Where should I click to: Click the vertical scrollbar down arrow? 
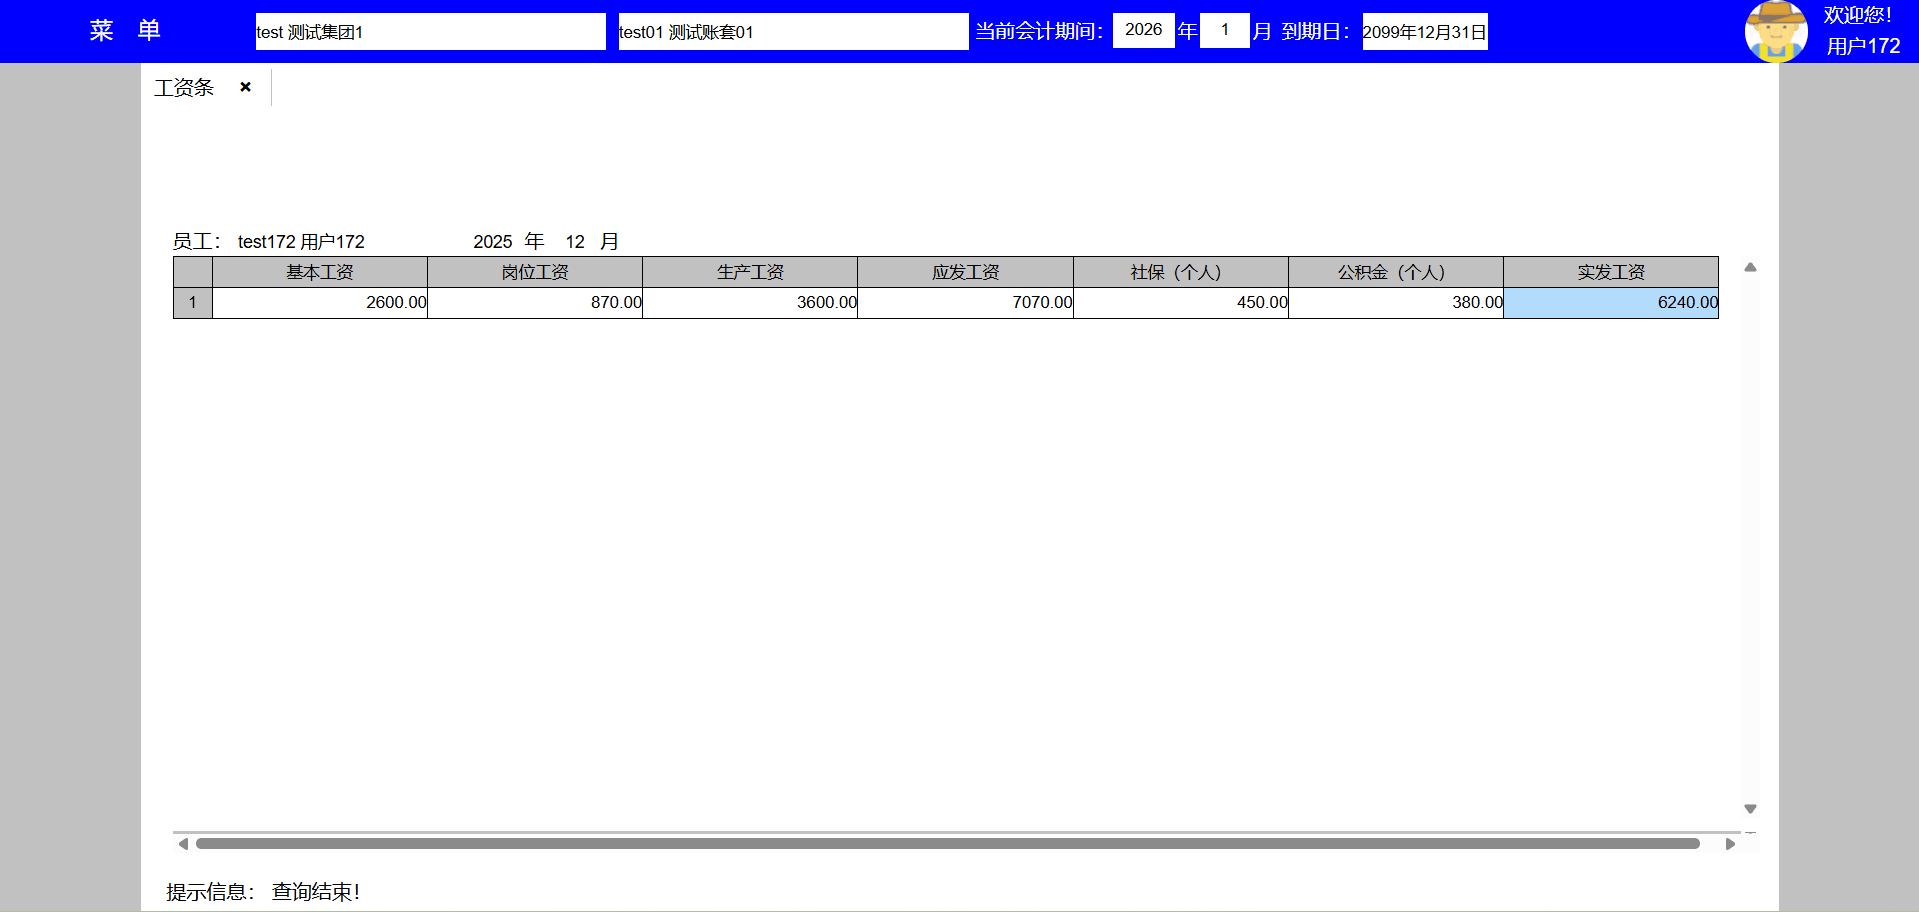click(x=1750, y=809)
